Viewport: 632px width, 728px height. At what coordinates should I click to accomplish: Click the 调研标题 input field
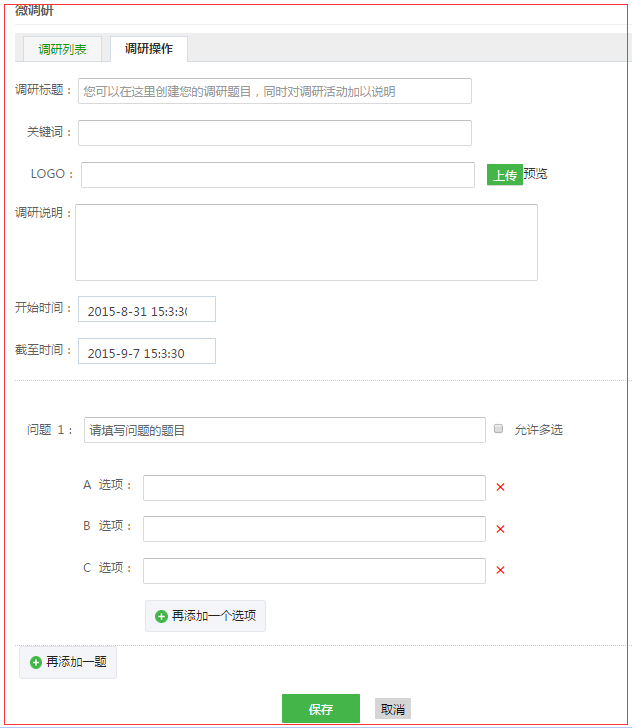coord(275,91)
